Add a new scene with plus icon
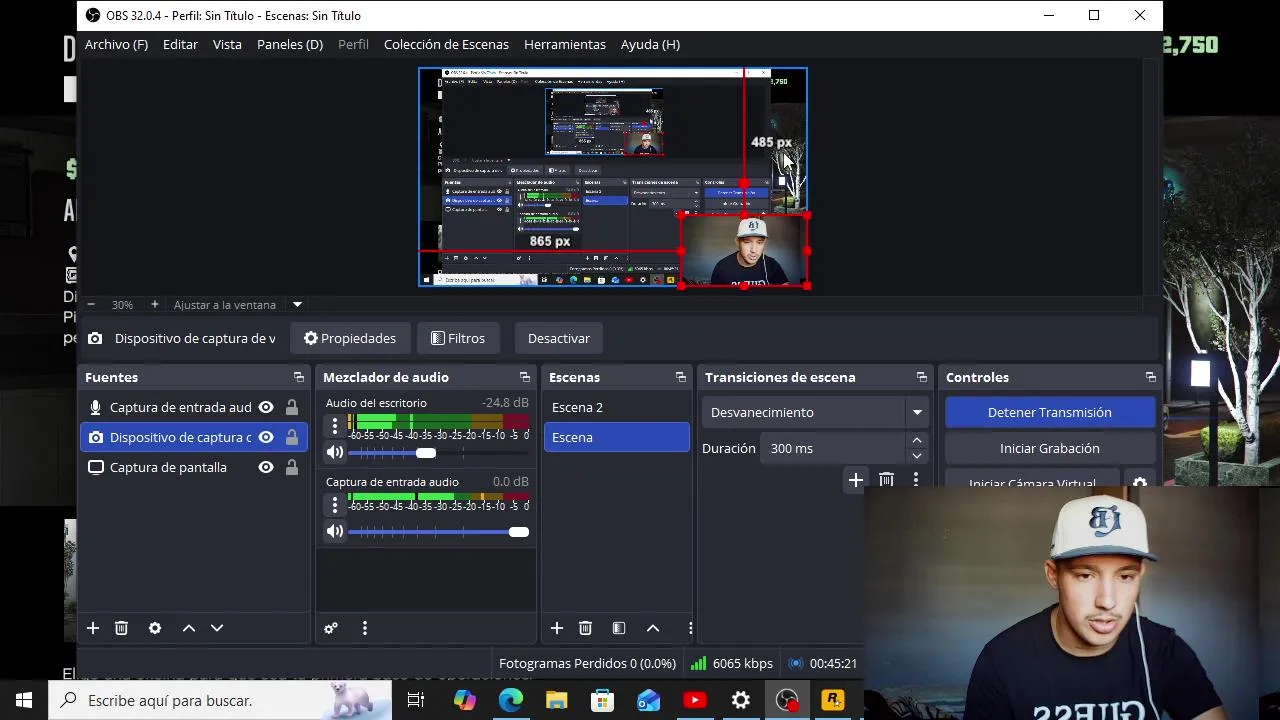The width and height of the screenshot is (1280, 720). 557,628
